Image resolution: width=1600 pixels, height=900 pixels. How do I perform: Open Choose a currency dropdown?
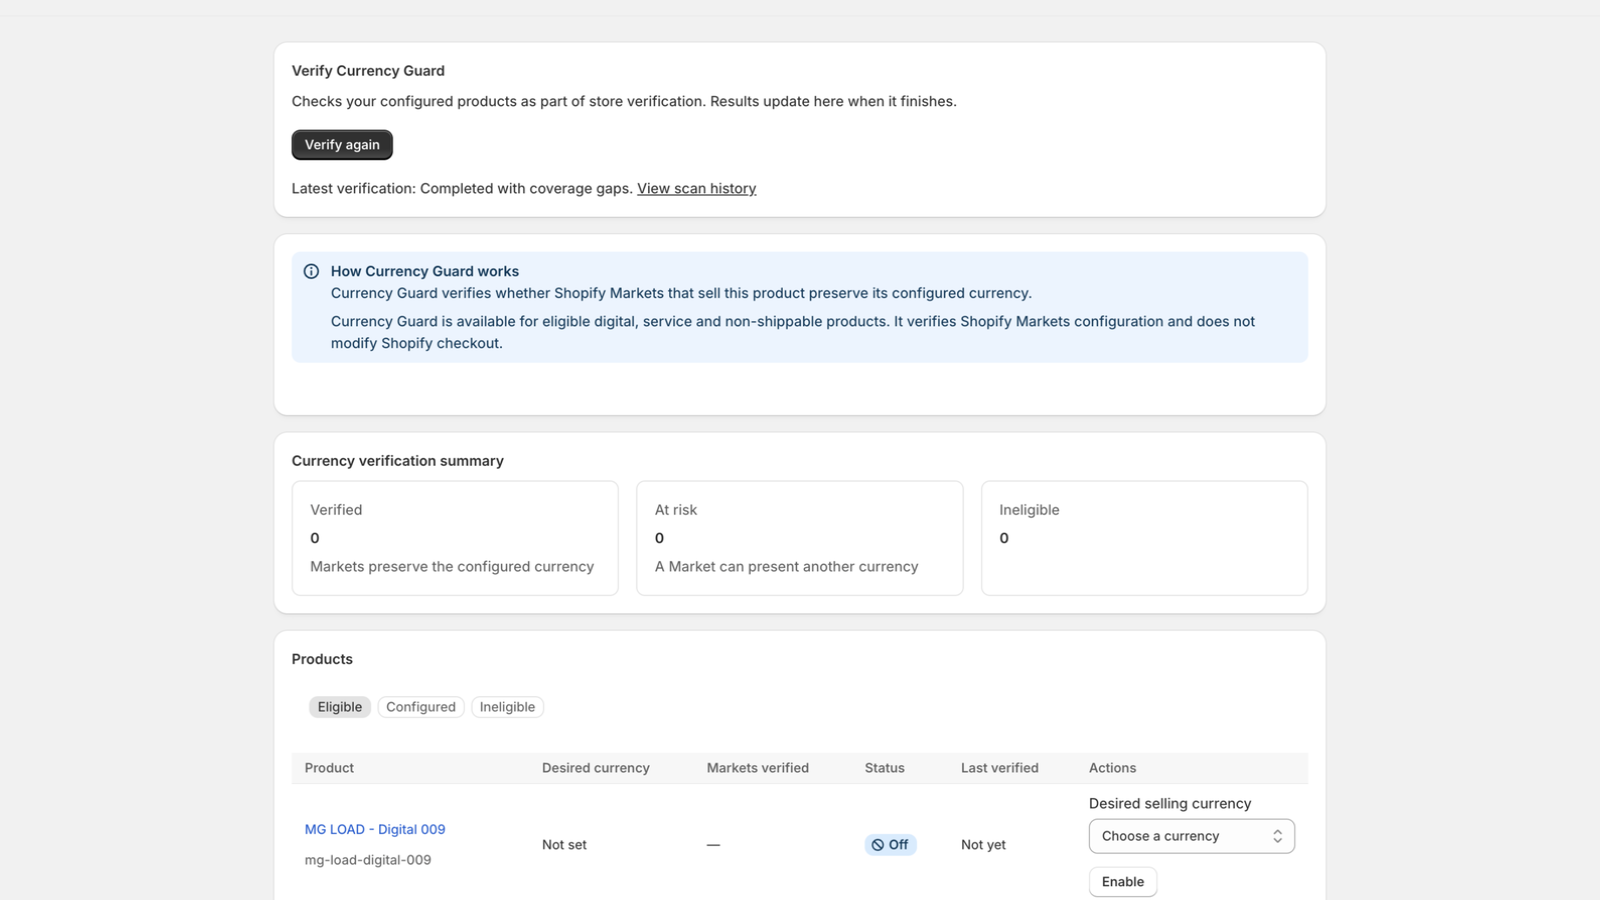(x=1192, y=836)
